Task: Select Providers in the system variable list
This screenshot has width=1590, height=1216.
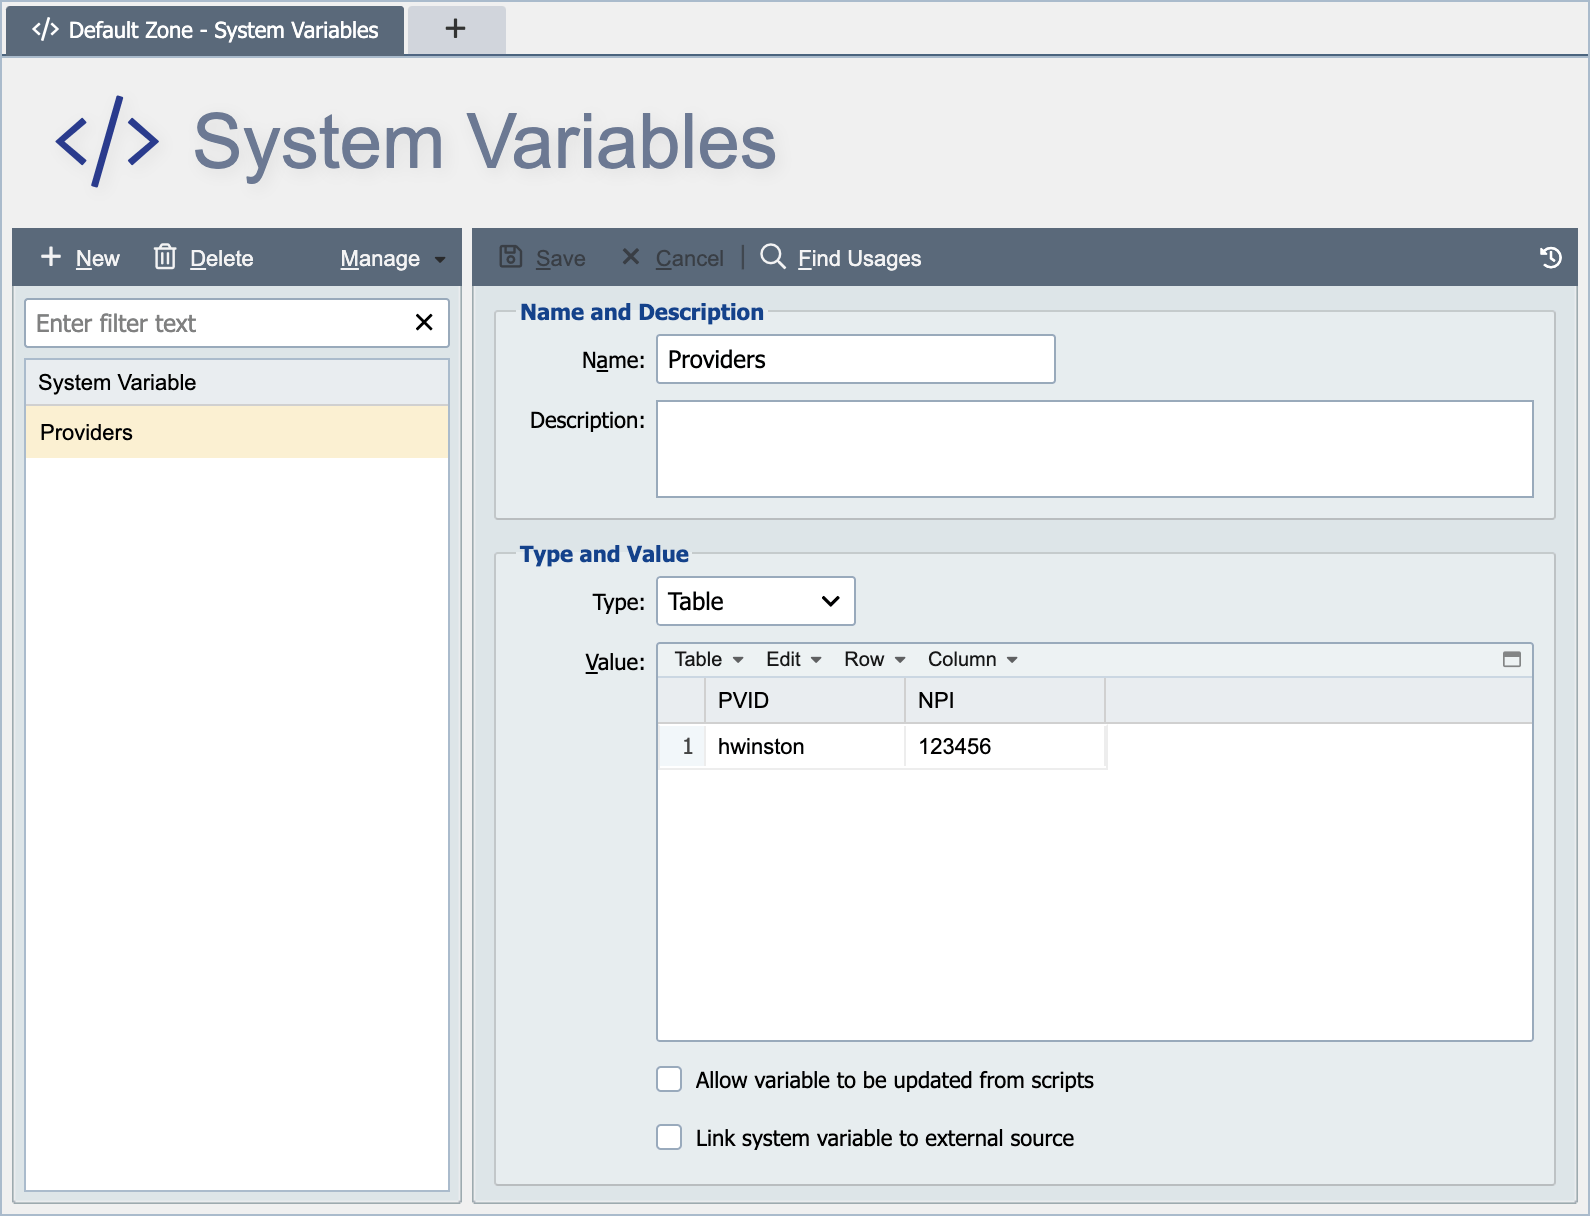Action: click(x=237, y=432)
